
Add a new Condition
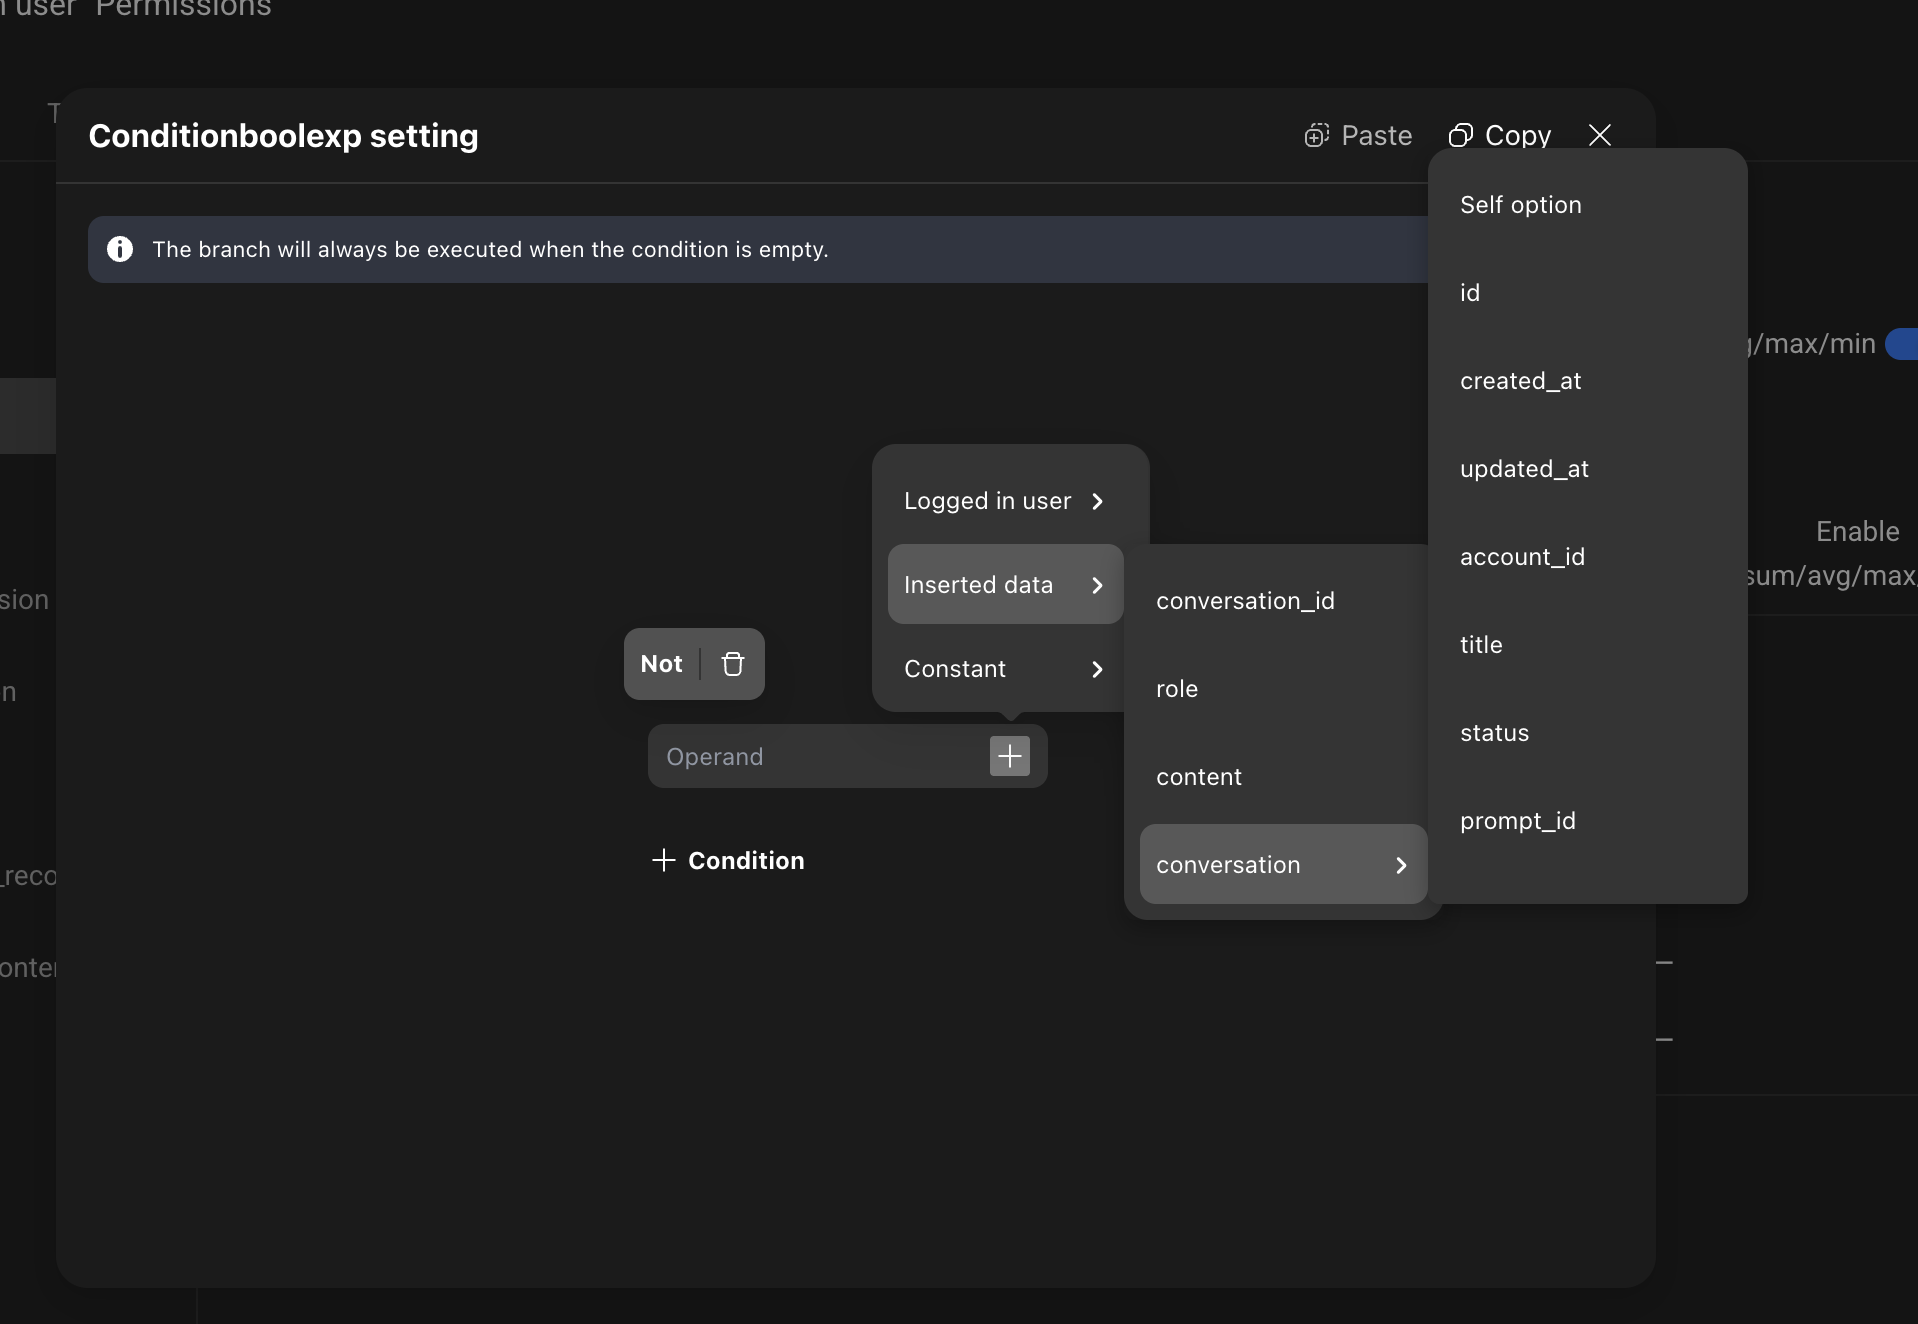click(728, 860)
